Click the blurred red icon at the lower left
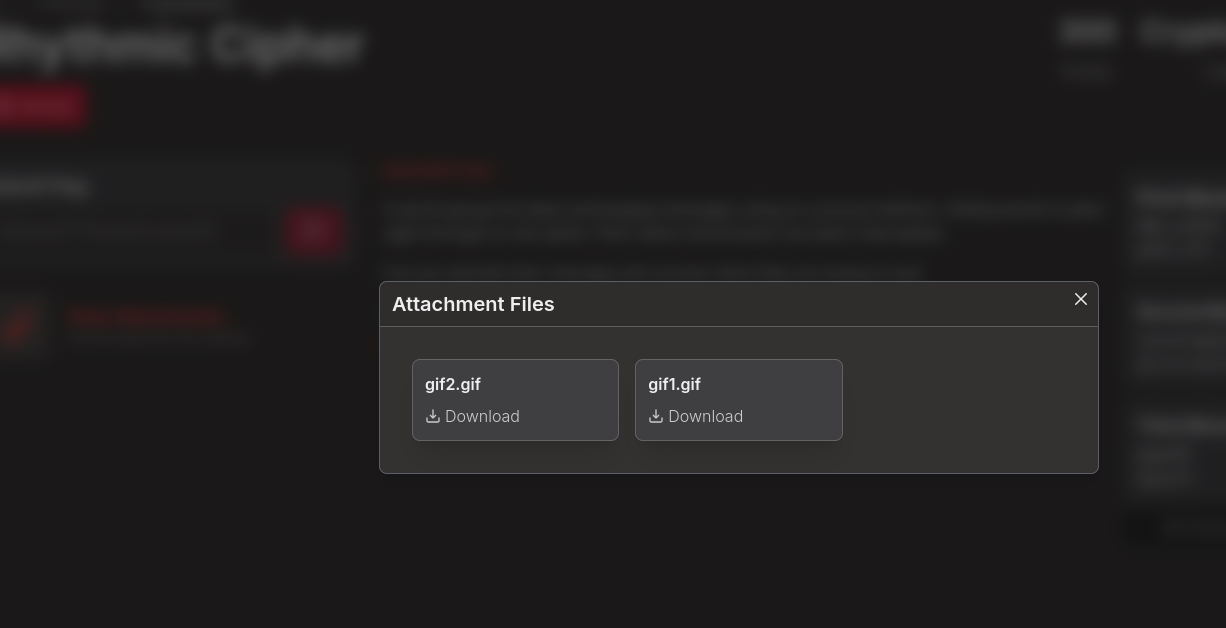 (x=20, y=325)
